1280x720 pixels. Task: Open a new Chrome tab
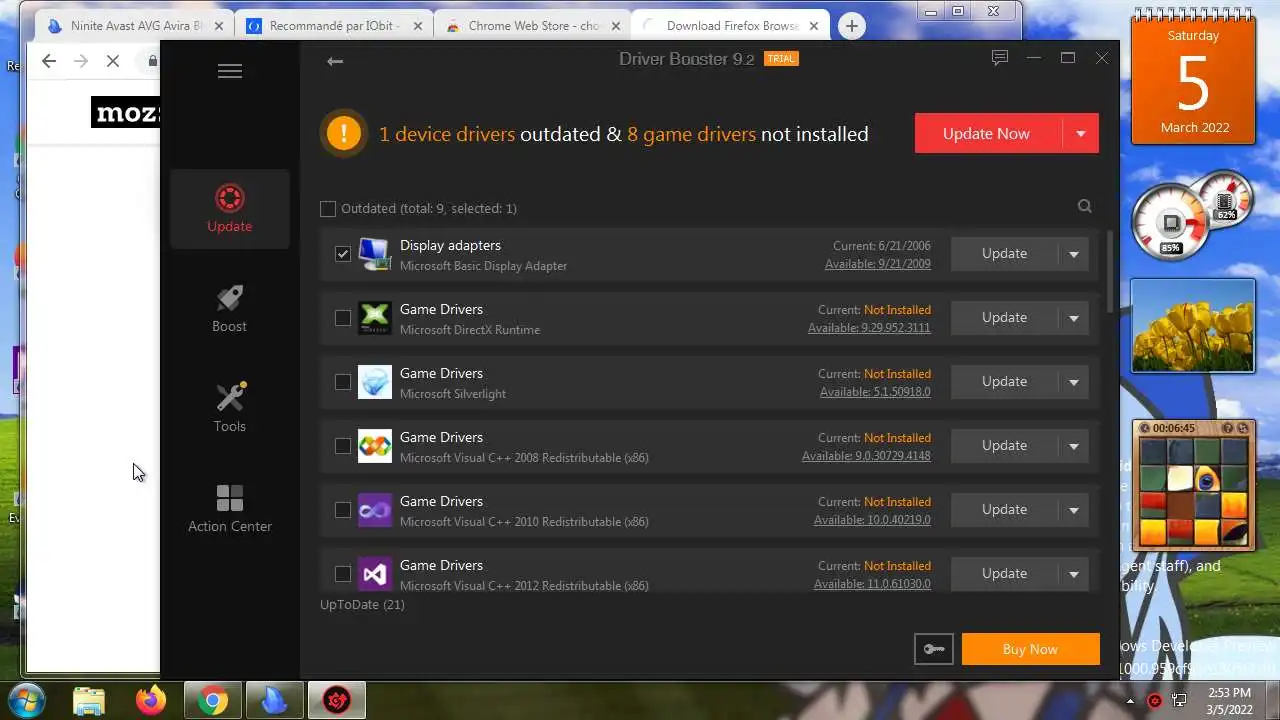coord(852,26)
